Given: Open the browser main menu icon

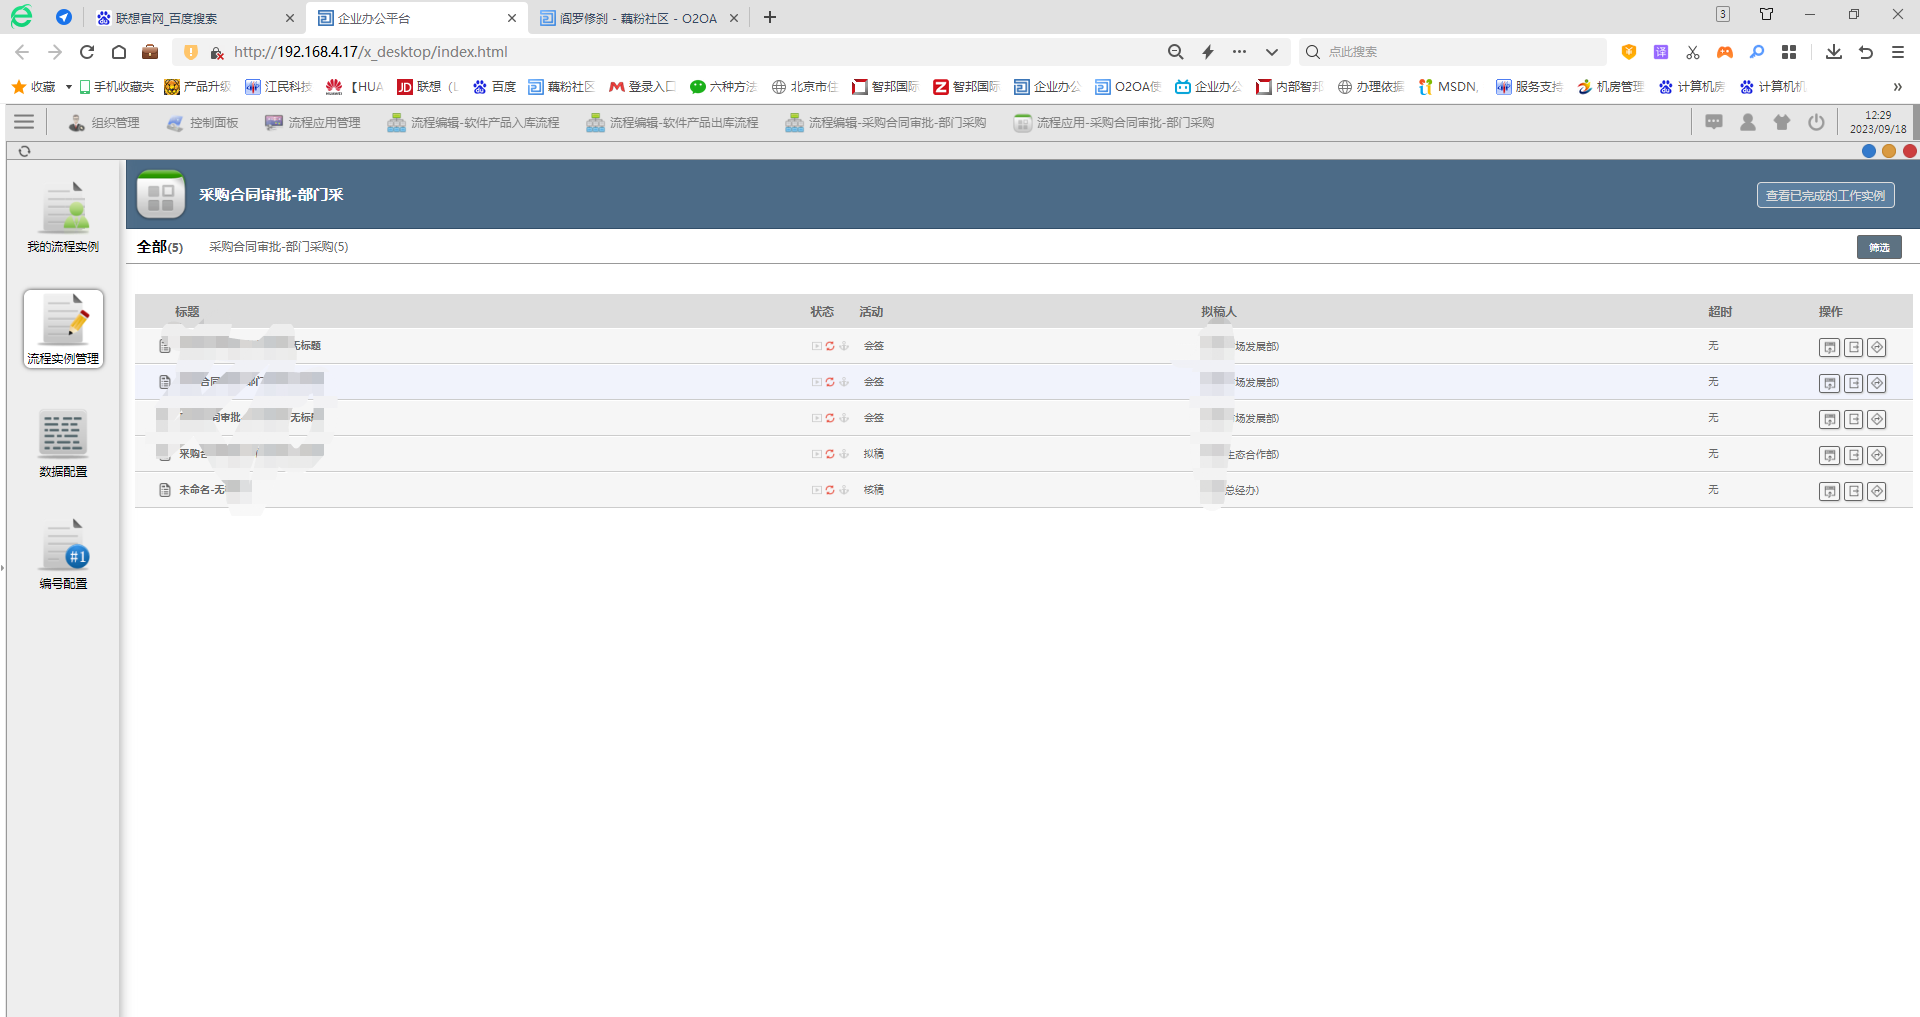Looking at the screenshot, I should click(1898, 52).
